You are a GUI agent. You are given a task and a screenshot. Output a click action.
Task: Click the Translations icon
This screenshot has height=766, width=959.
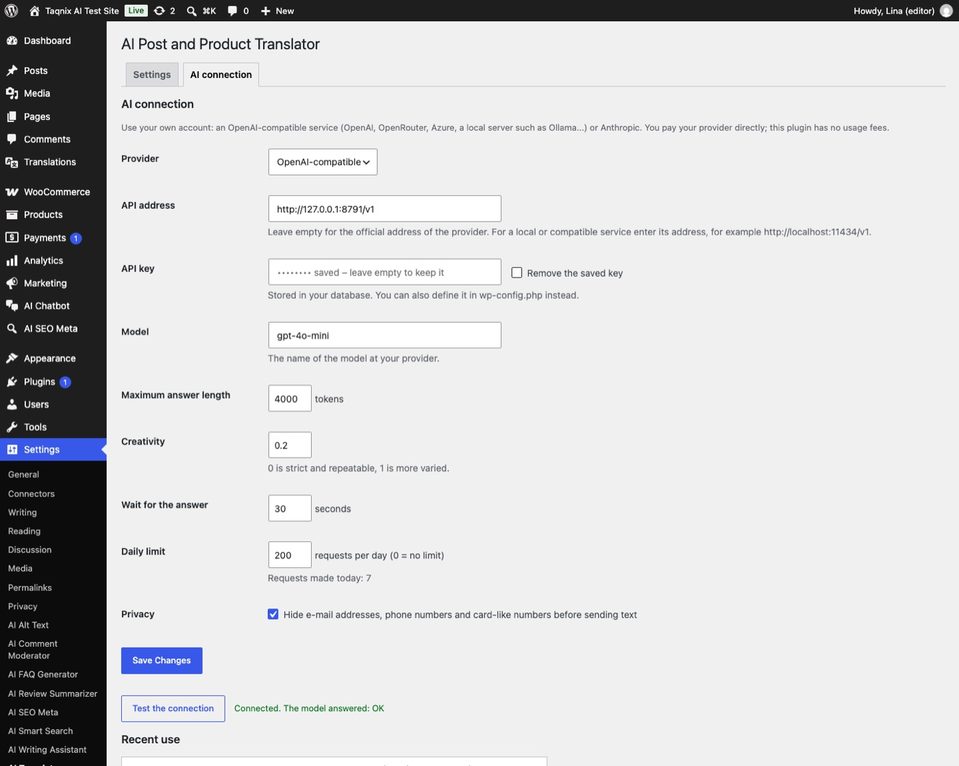click(x=12, y=162)
